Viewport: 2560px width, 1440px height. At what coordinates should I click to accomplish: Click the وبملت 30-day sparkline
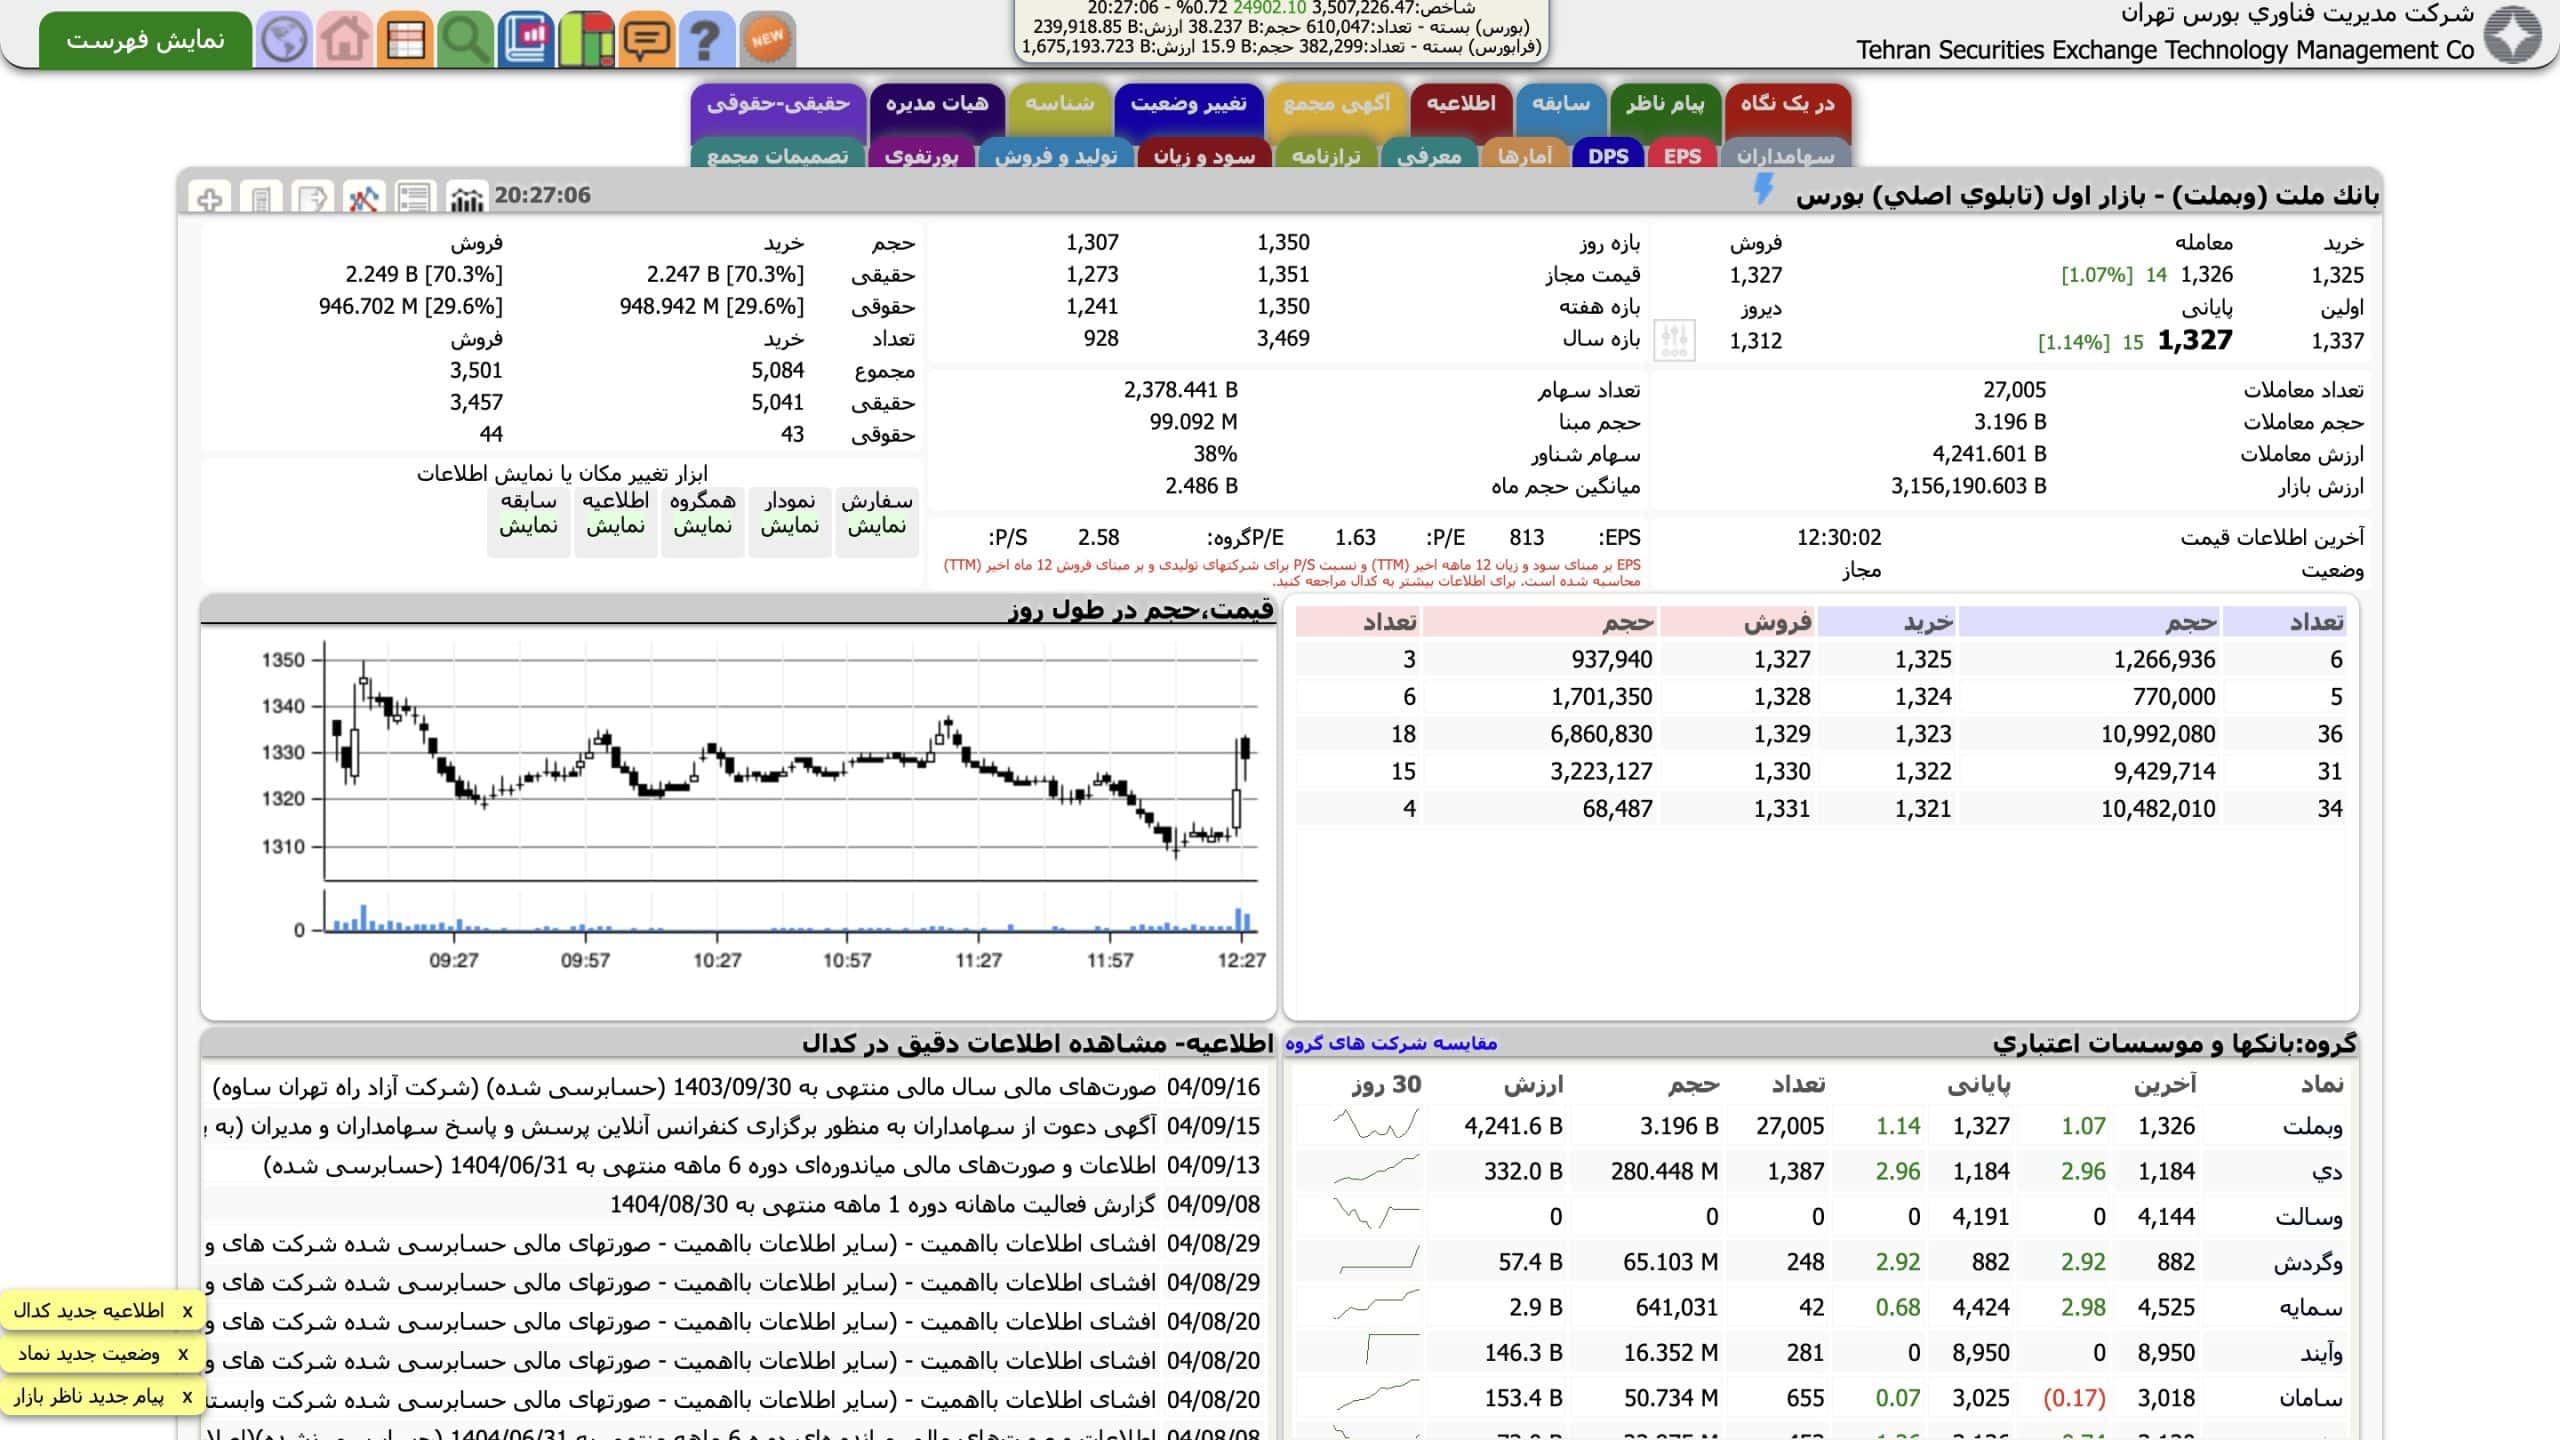[1376, 1127]
